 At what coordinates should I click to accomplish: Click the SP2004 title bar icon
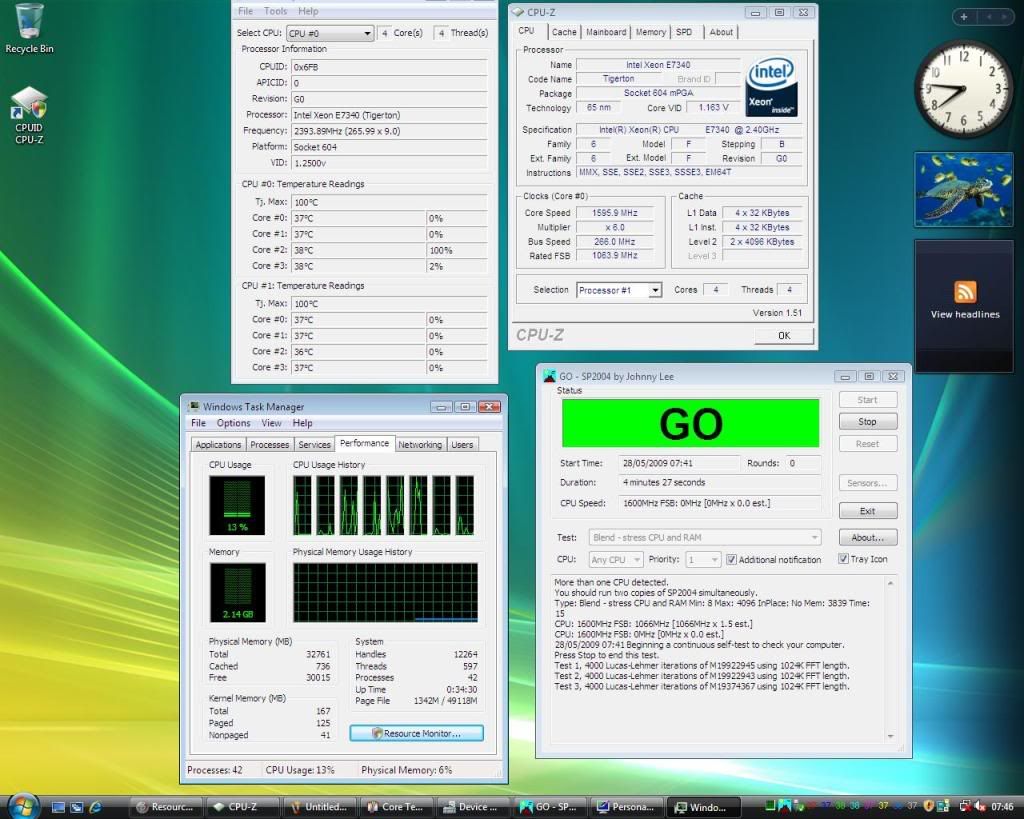point(549,376)
